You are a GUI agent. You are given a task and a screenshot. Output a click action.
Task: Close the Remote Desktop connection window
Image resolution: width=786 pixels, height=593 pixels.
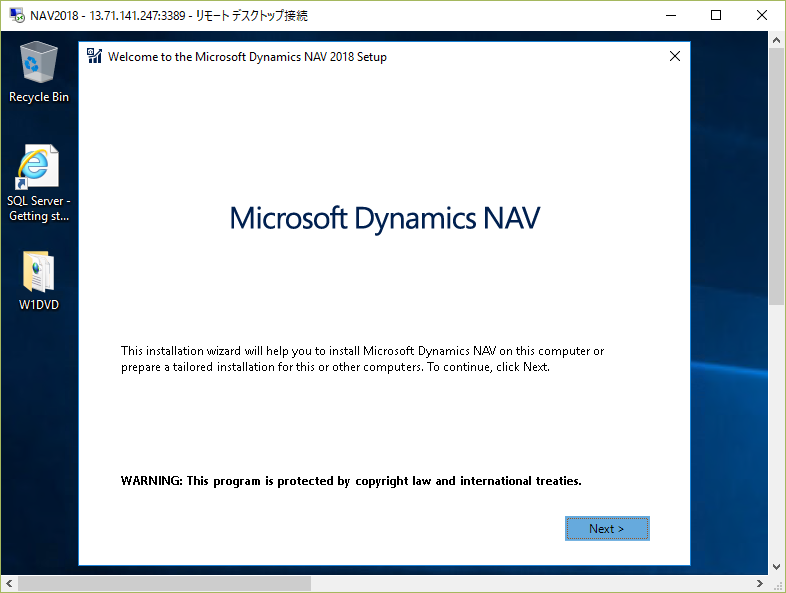(x=761, y=15)
